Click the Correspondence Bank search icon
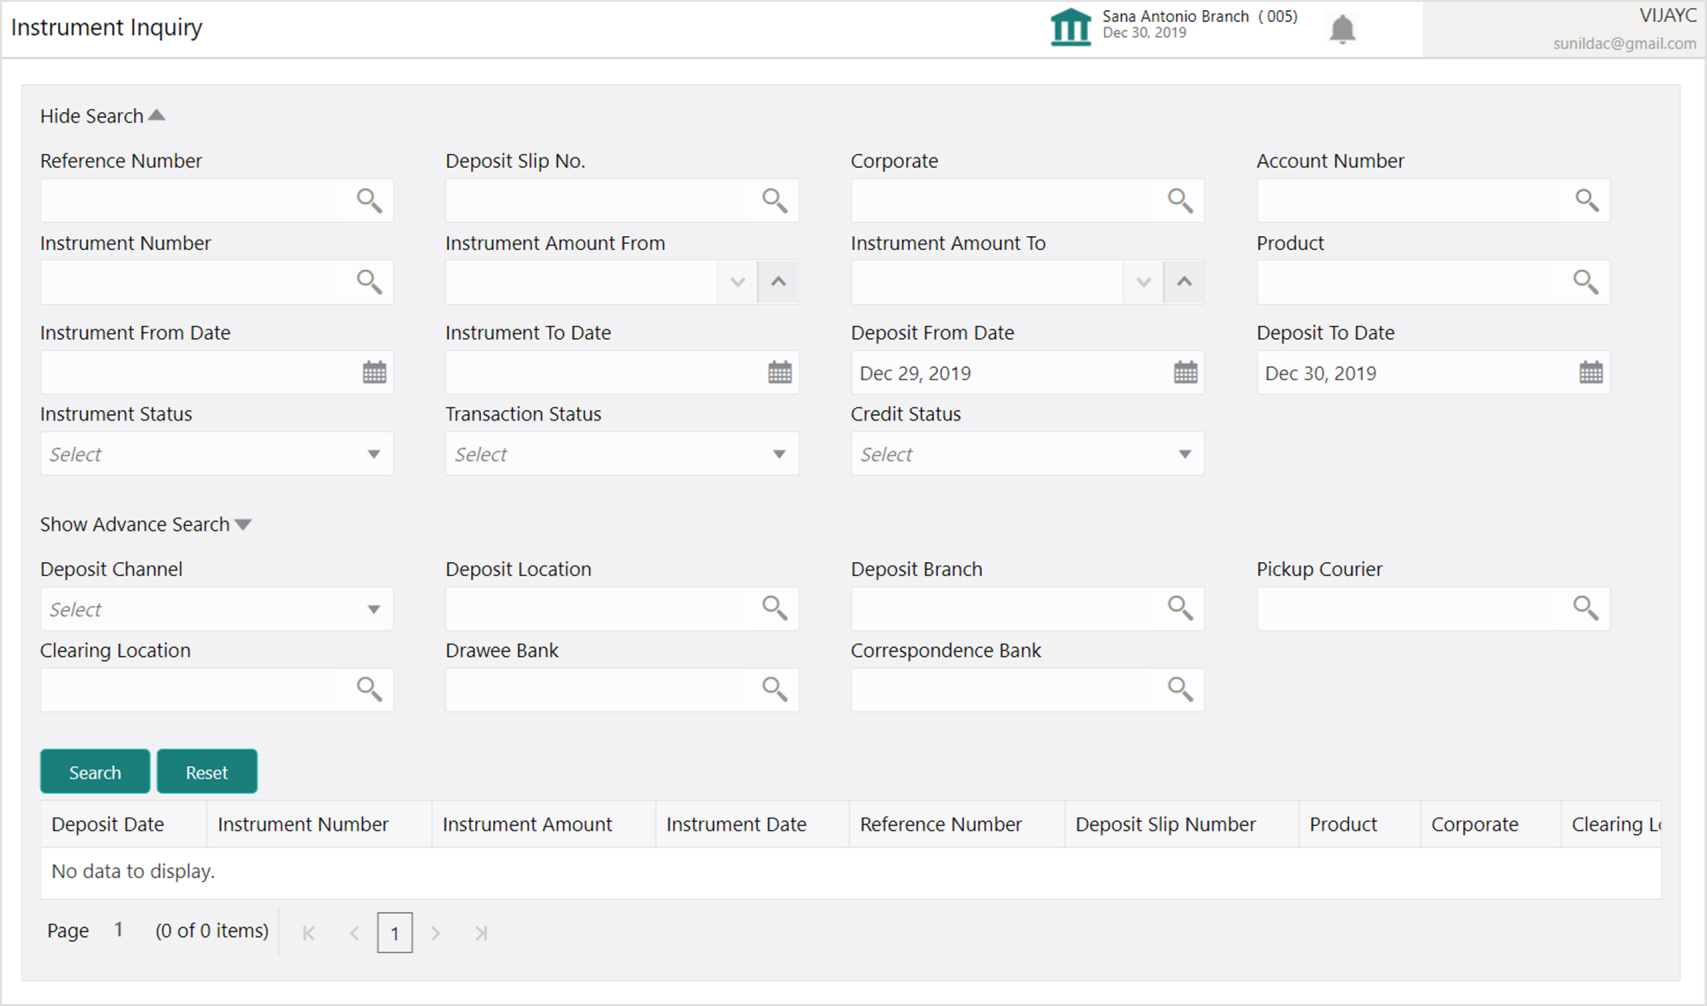This screenshot has height=1006, width=1707. pyautogui.click(x=1180, y=689)
